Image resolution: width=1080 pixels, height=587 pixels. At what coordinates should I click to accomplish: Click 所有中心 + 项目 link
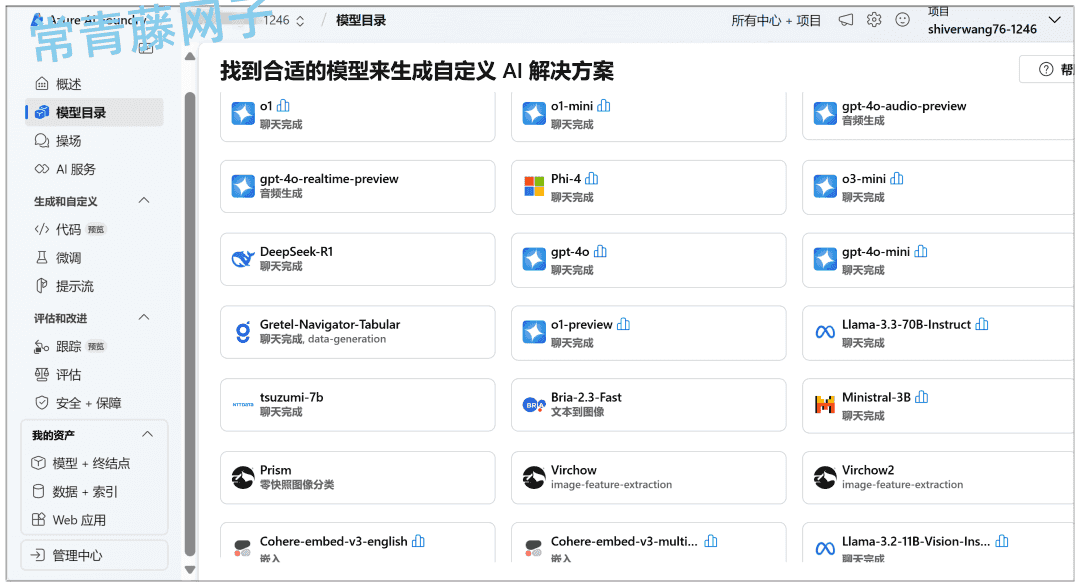[x=776, y=21]
